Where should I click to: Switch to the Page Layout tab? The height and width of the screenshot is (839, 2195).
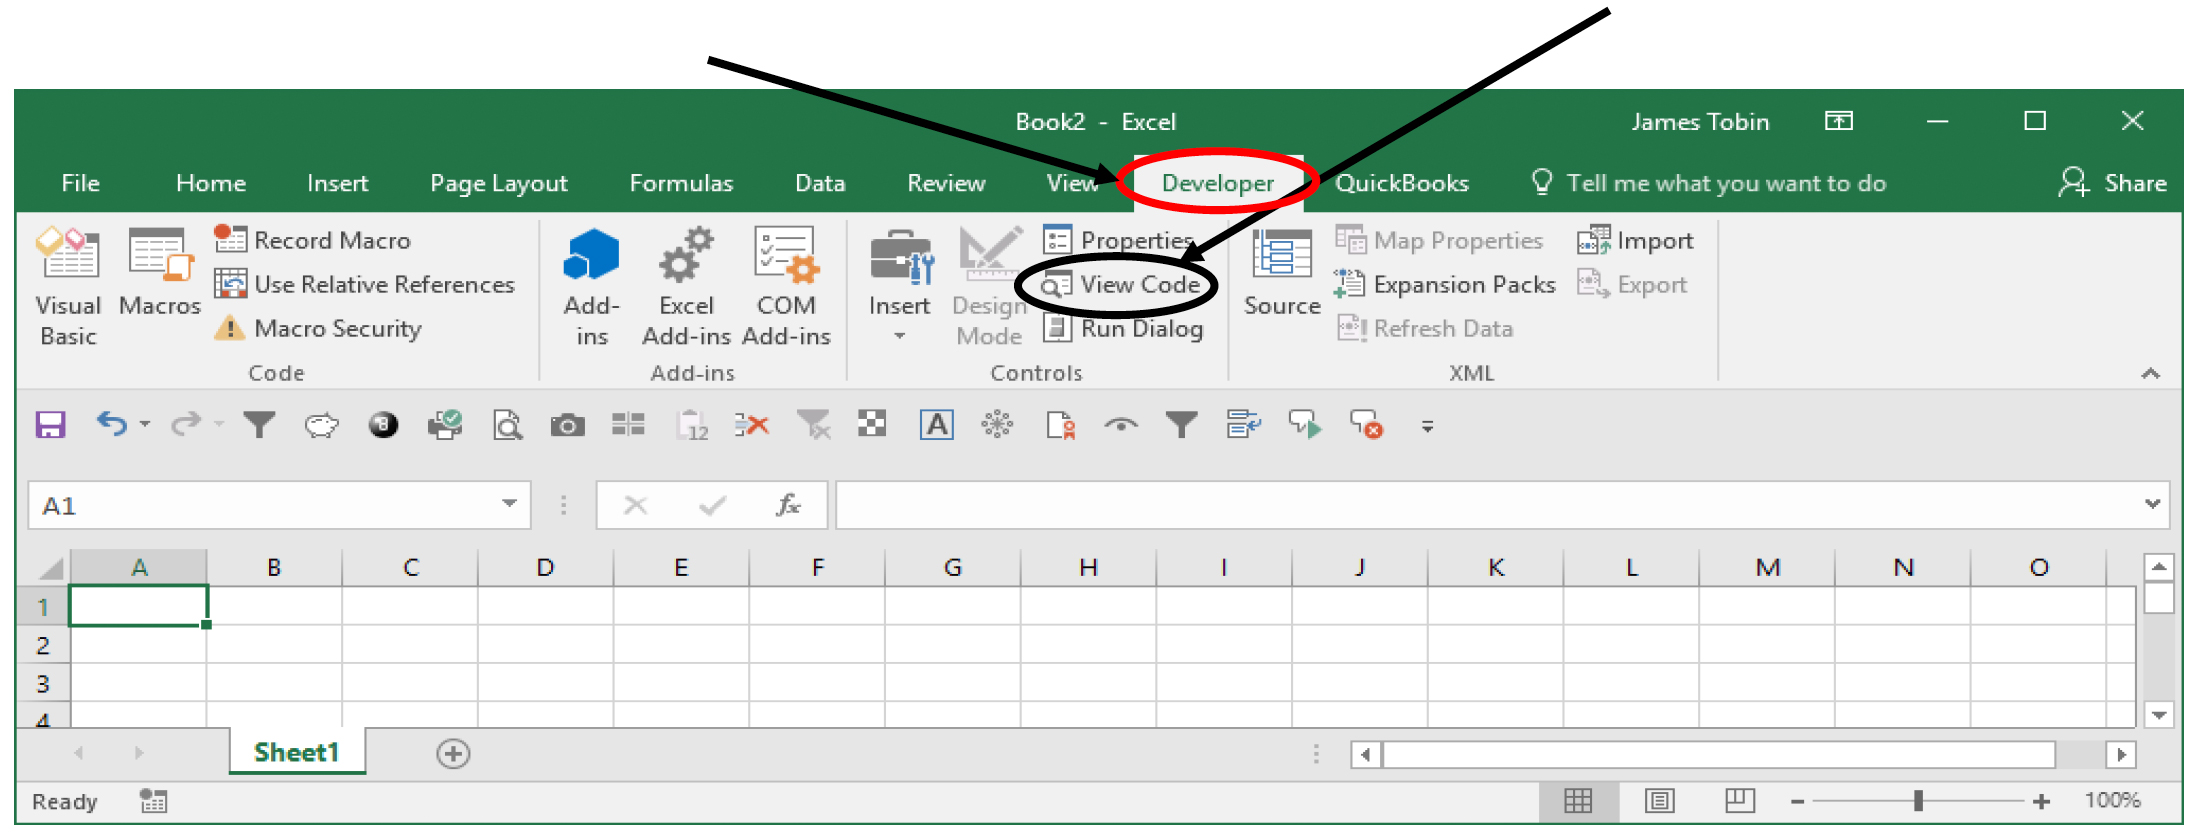498,183
